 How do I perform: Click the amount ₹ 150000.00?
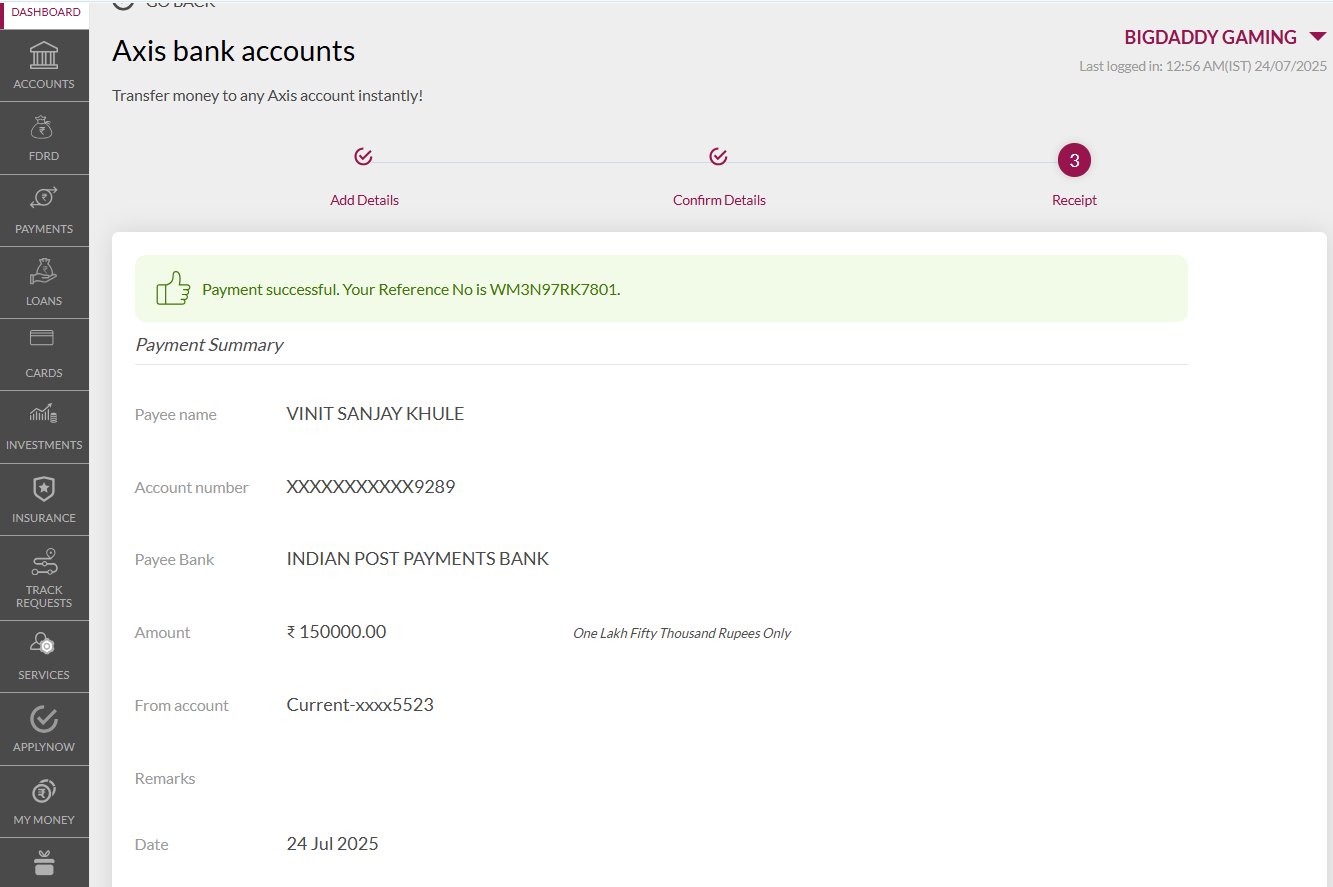click(336, 632)
